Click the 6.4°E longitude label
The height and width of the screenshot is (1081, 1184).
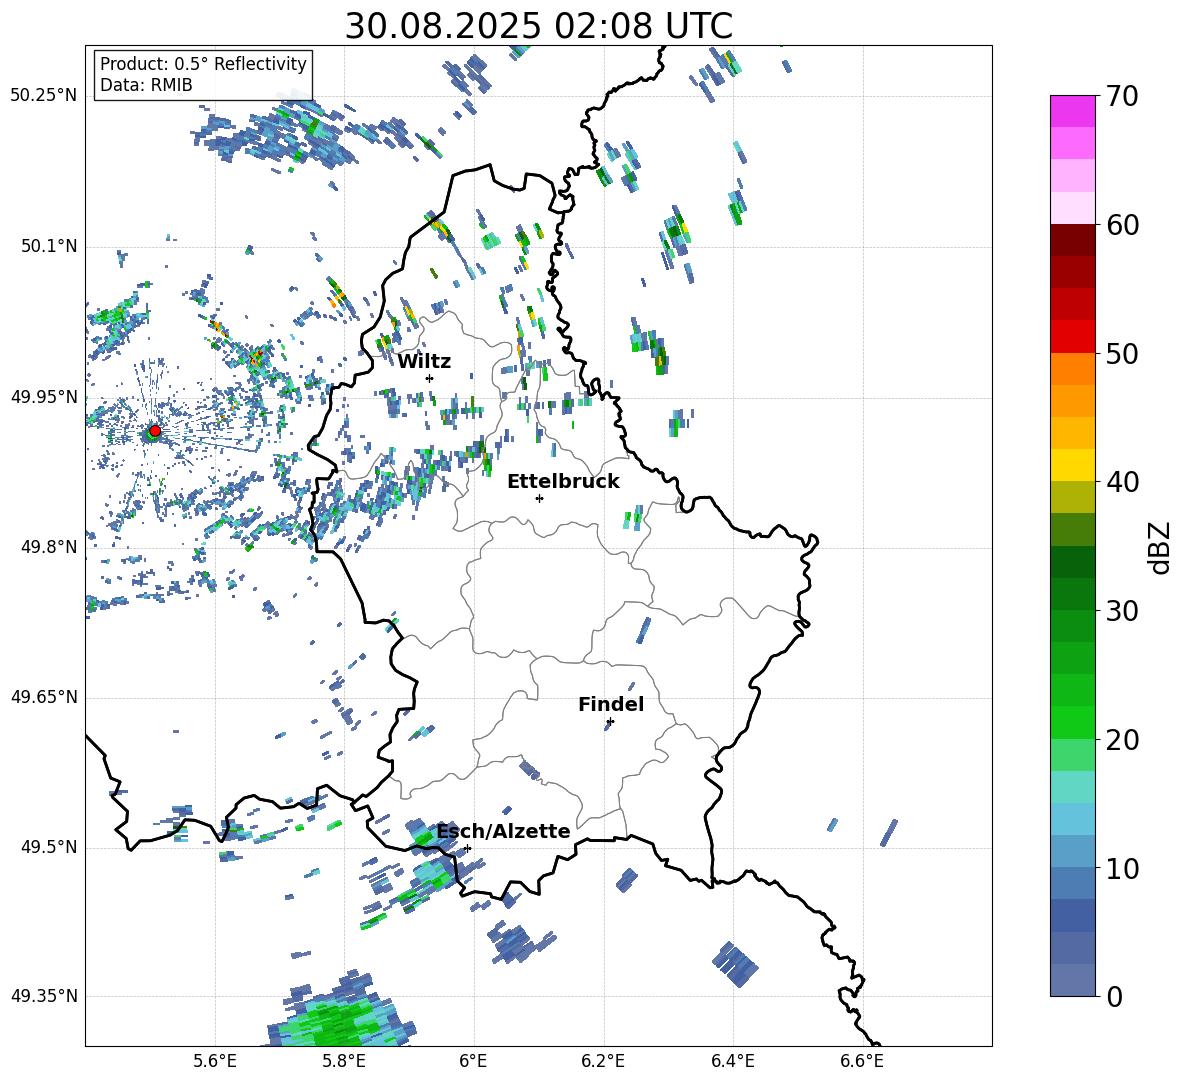(732, 1061)
